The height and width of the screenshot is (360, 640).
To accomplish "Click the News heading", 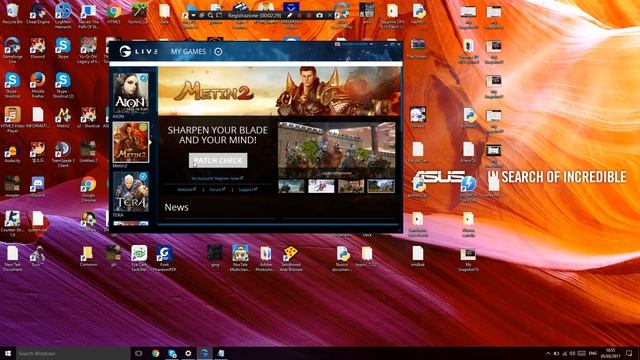I will click(176, 207).
